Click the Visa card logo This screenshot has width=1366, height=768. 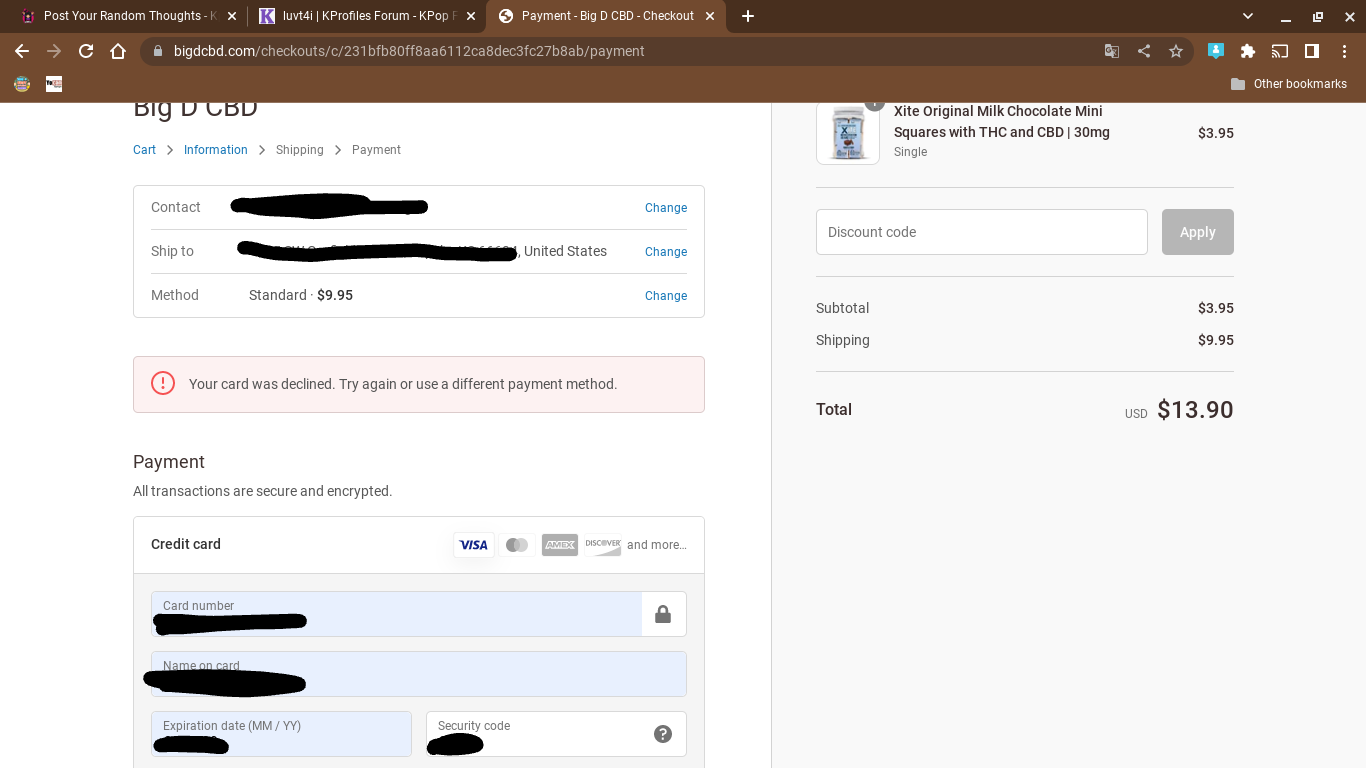474,545
